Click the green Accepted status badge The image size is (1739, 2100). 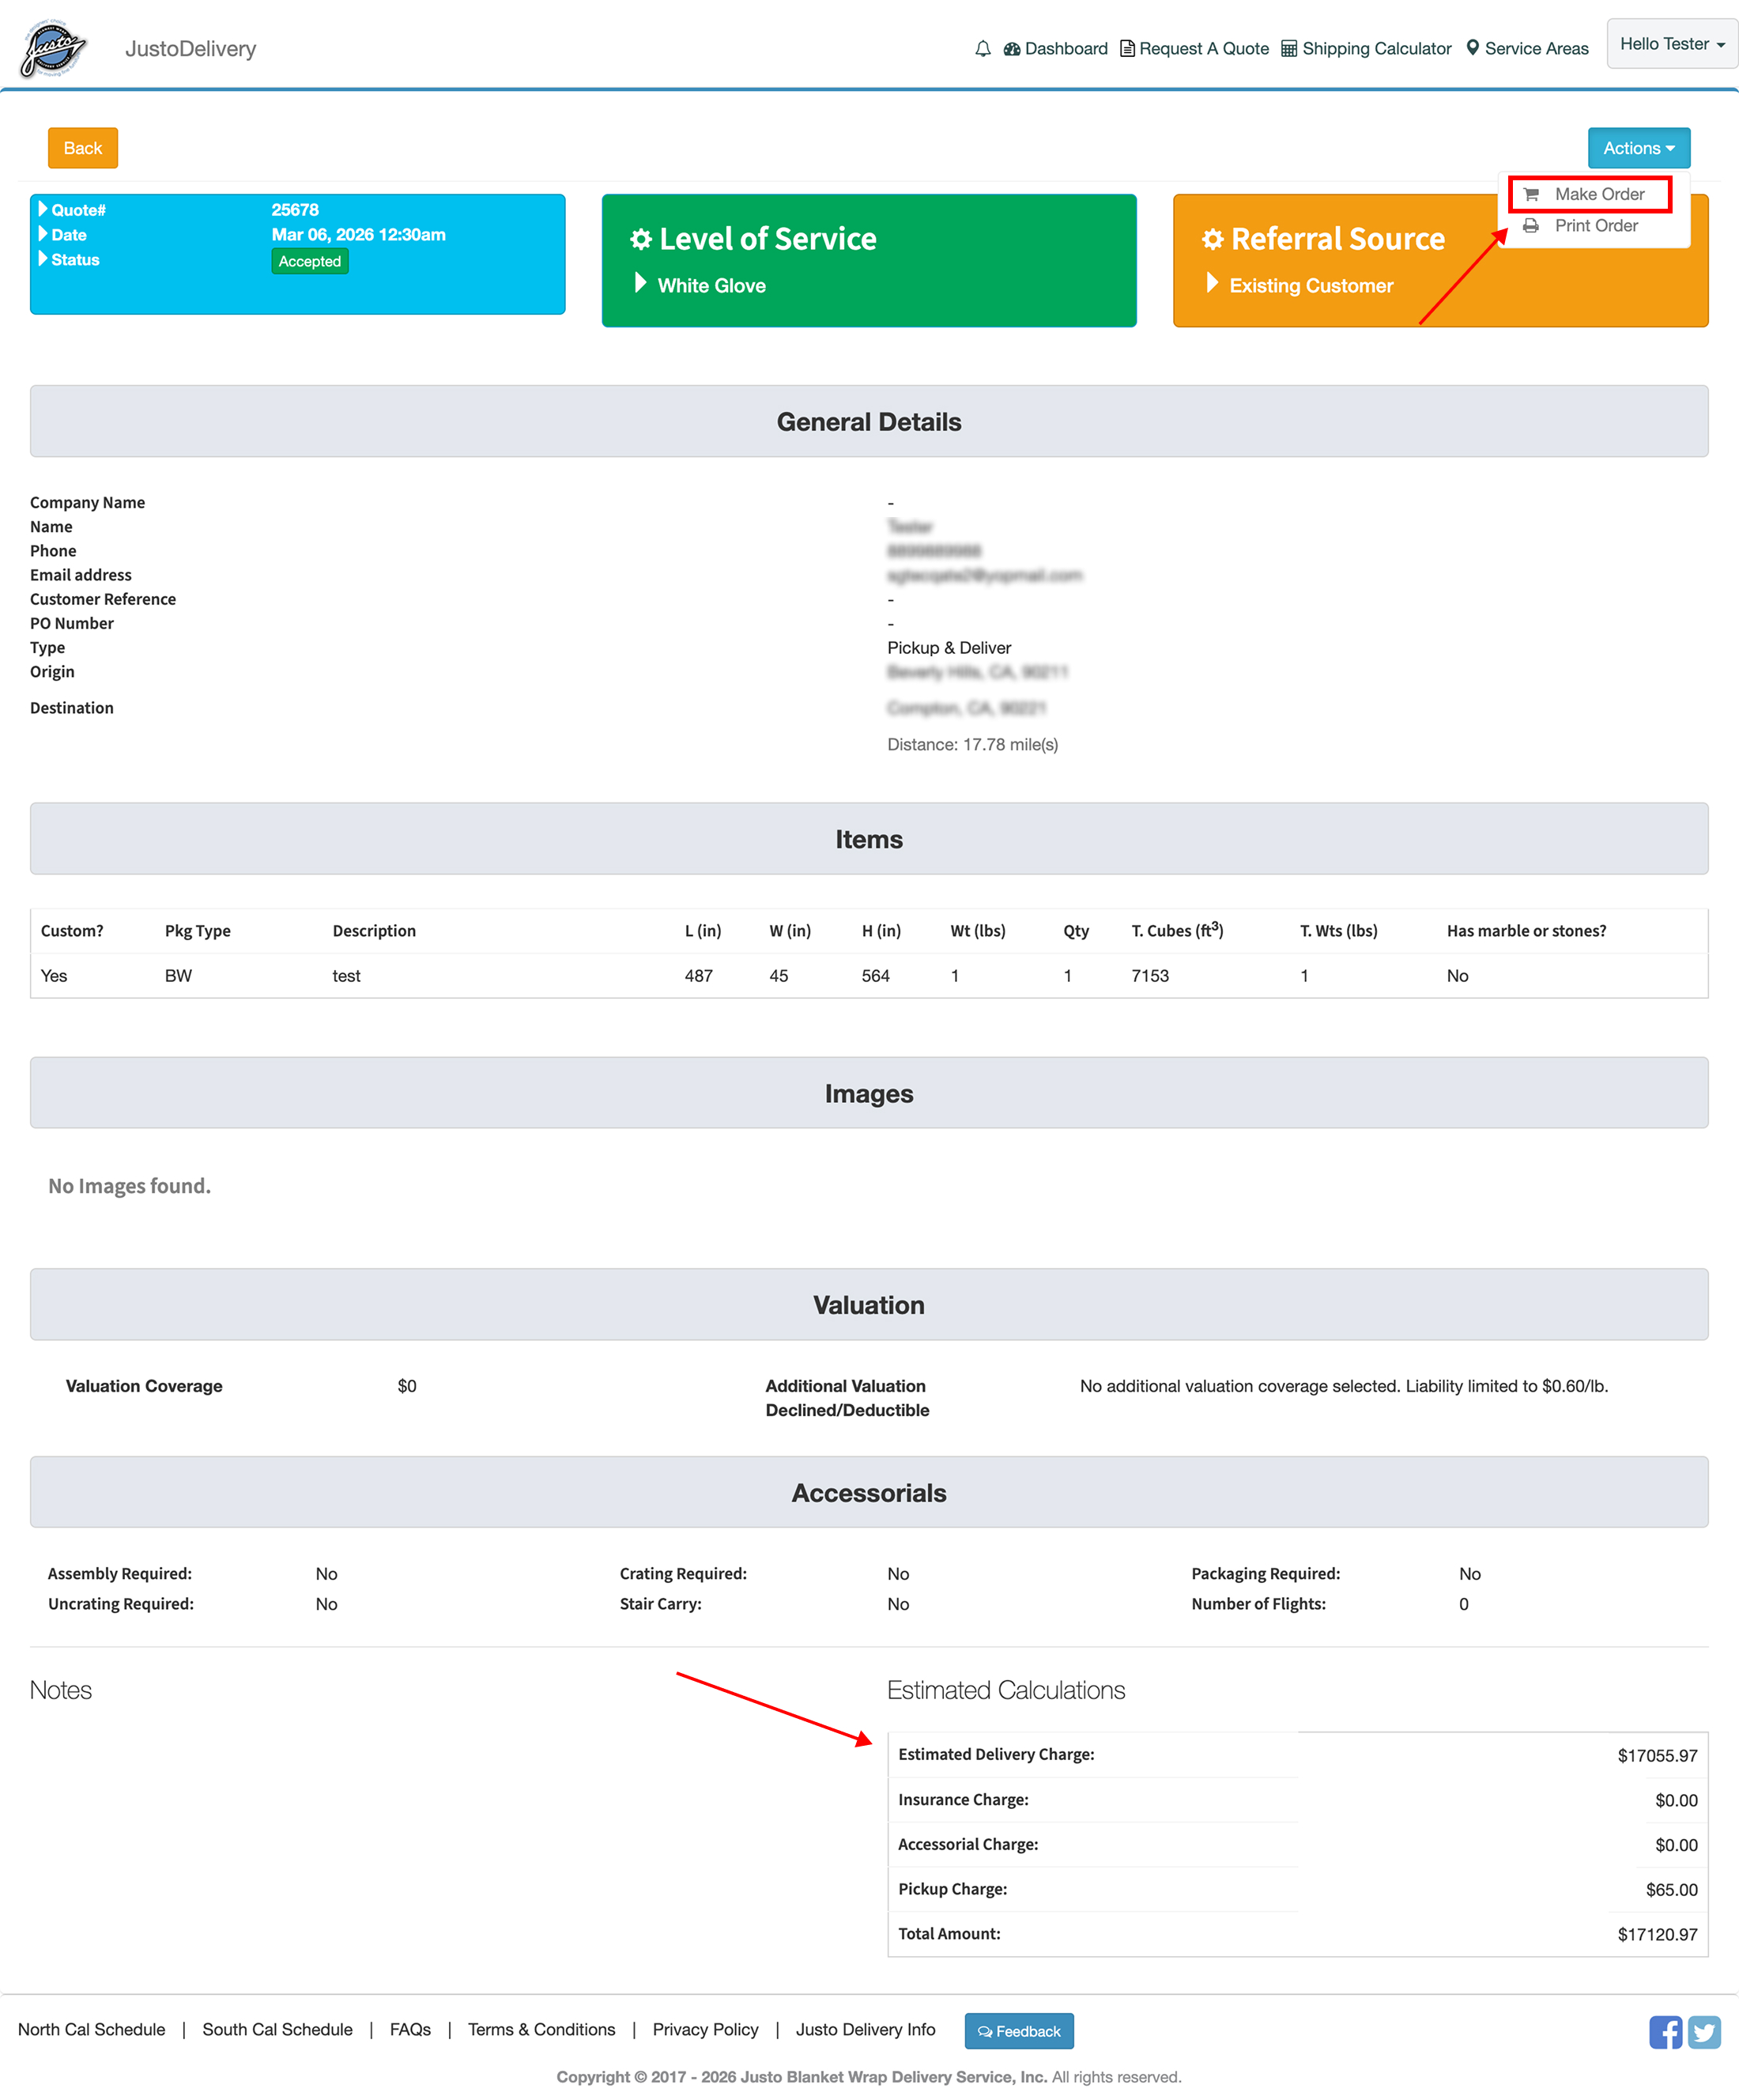coord(309,262)
